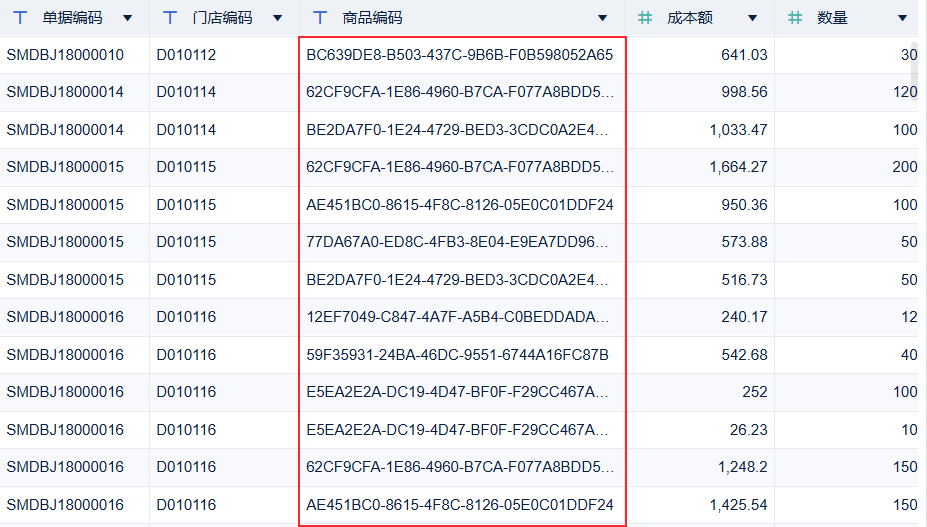Select product code starting 77DA67A0
The image size is (927, 527).
(x=457, y=242)
